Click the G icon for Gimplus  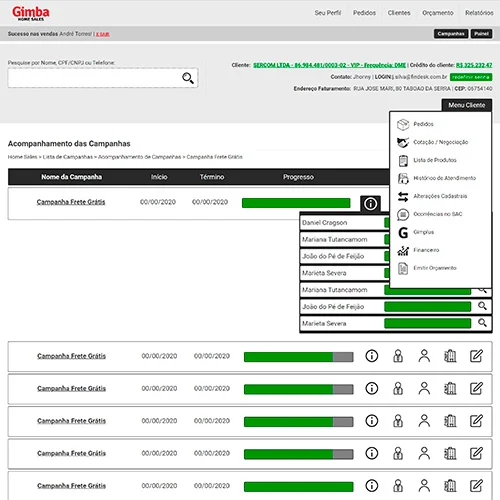(x=403, y=232)
